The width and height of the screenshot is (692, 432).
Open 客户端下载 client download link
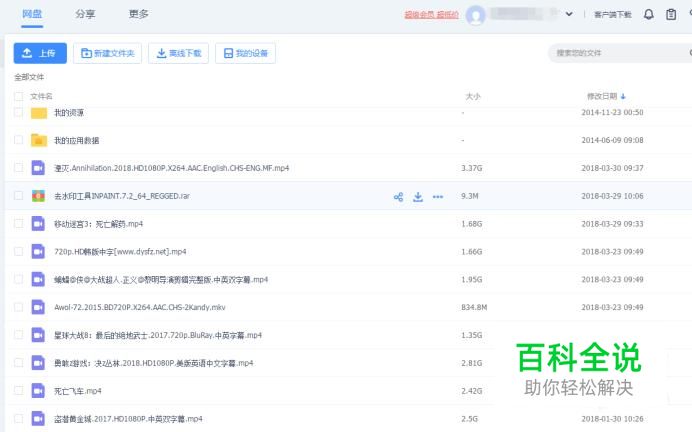coord(613,15)
